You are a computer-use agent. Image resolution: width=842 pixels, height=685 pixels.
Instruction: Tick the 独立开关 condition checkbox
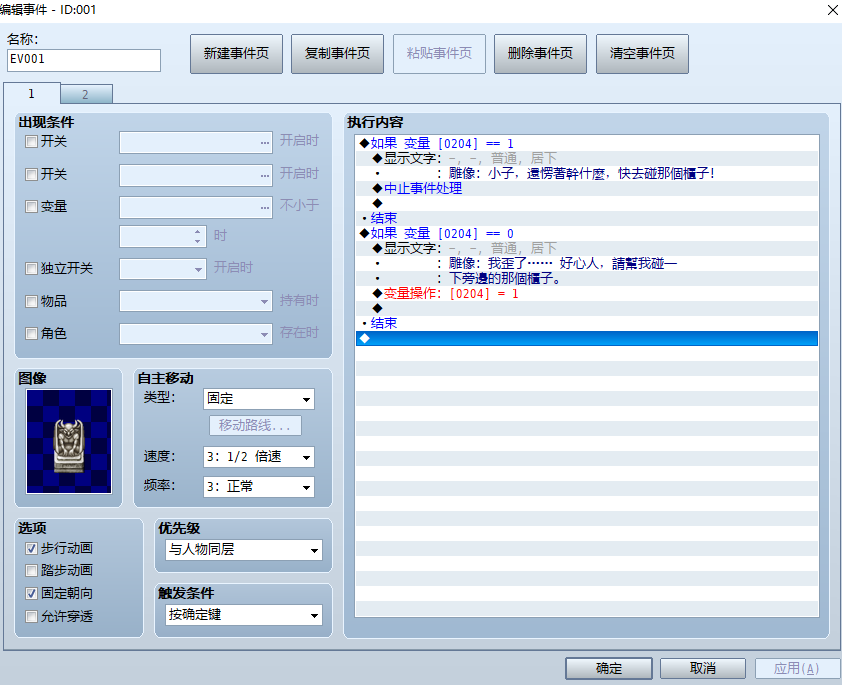point(32,268)
